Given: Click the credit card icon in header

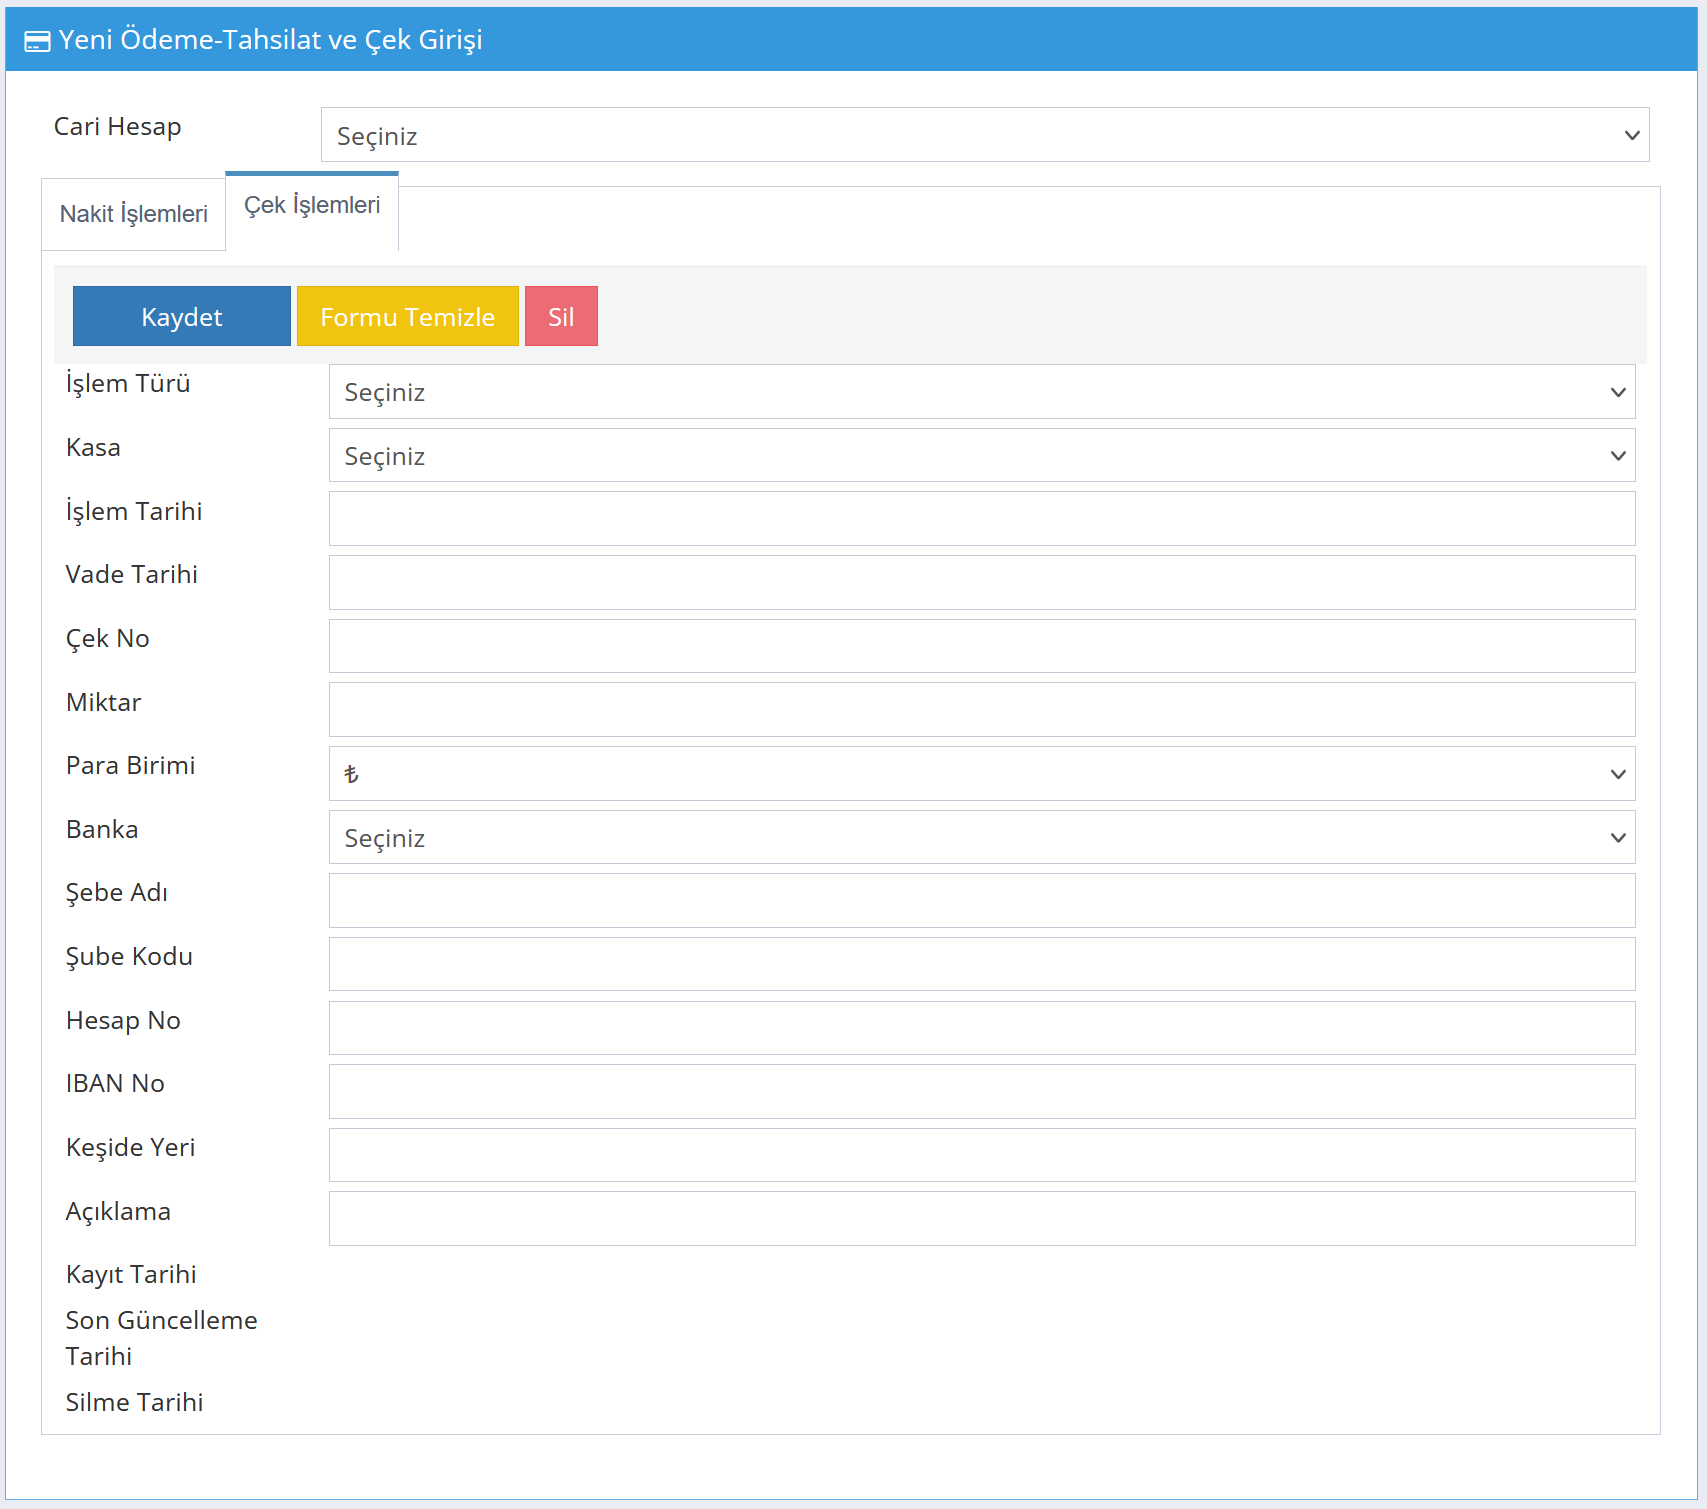Looking at the screenshot, I should coord(37,41).
